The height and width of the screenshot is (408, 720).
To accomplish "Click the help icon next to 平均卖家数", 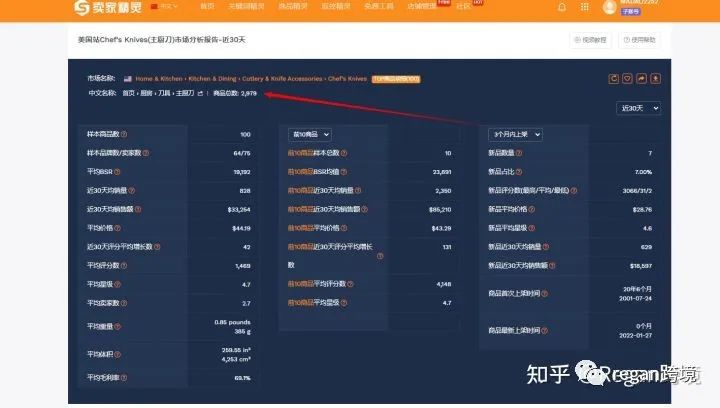I will tap(124, 303).
